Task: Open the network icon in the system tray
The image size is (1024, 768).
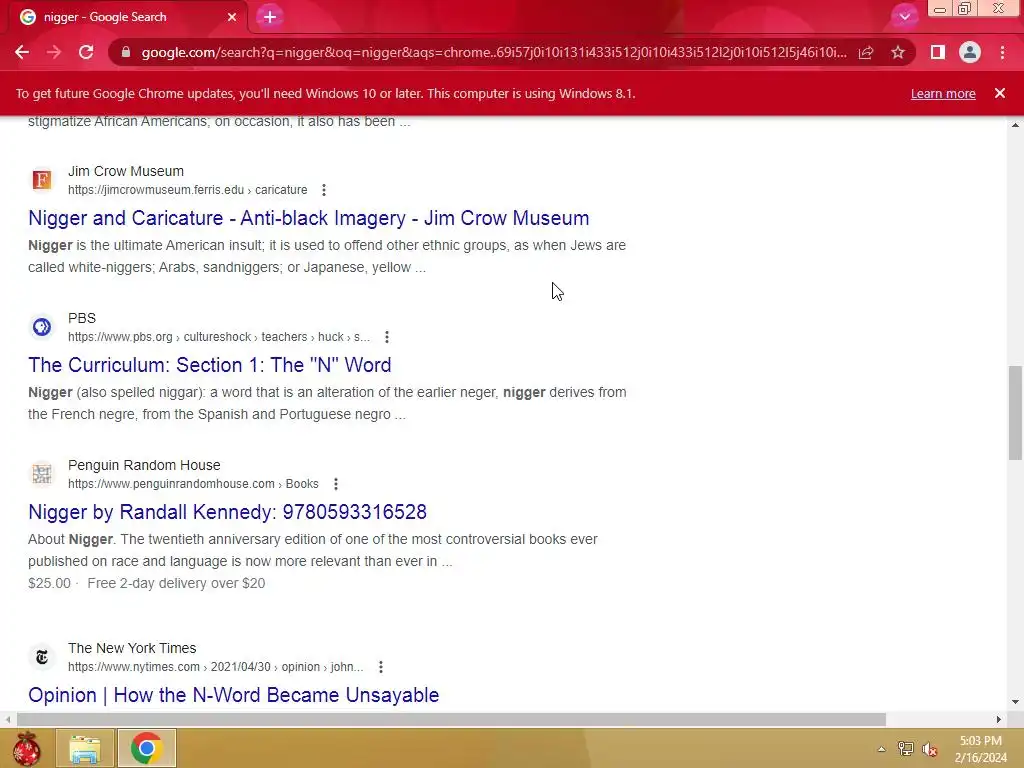Action: click(906, 749)
